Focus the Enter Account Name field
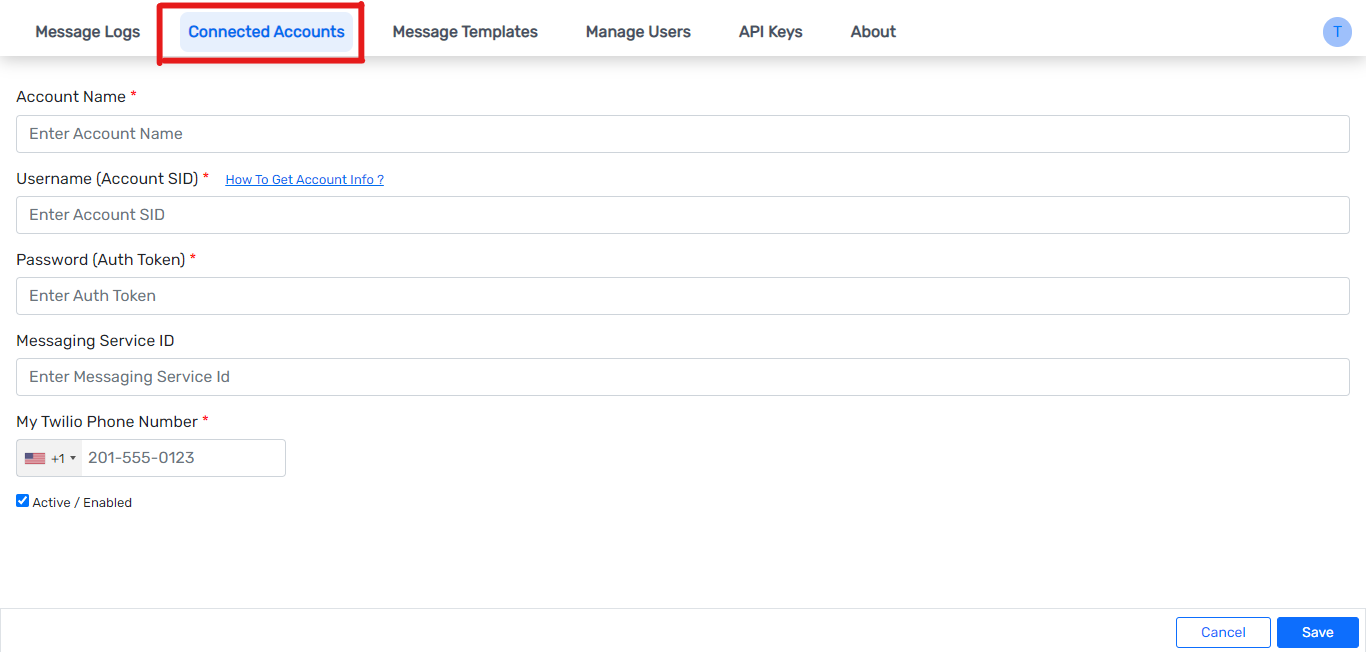 pyautogui.click(x=683, y=134)
